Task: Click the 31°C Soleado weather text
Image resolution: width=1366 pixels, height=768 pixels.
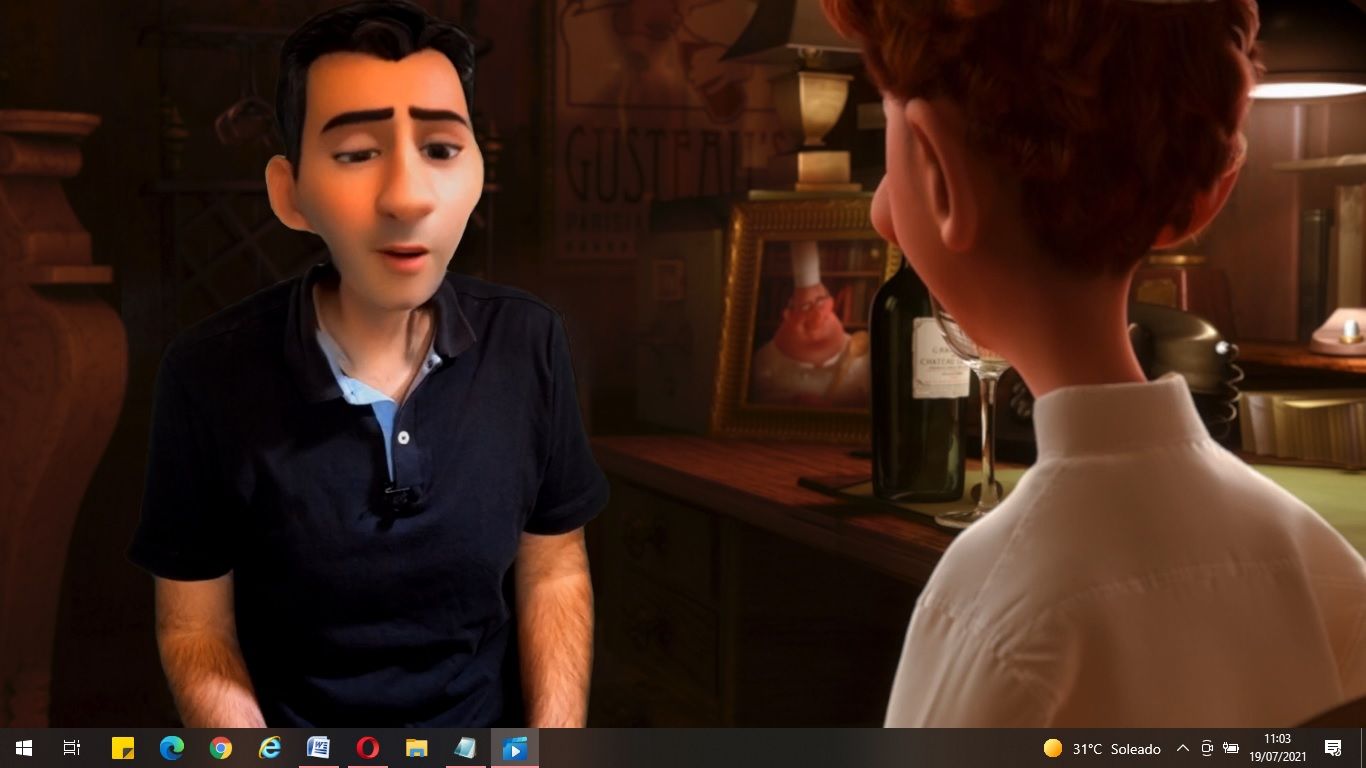Action: click(x=1116, y=748)
